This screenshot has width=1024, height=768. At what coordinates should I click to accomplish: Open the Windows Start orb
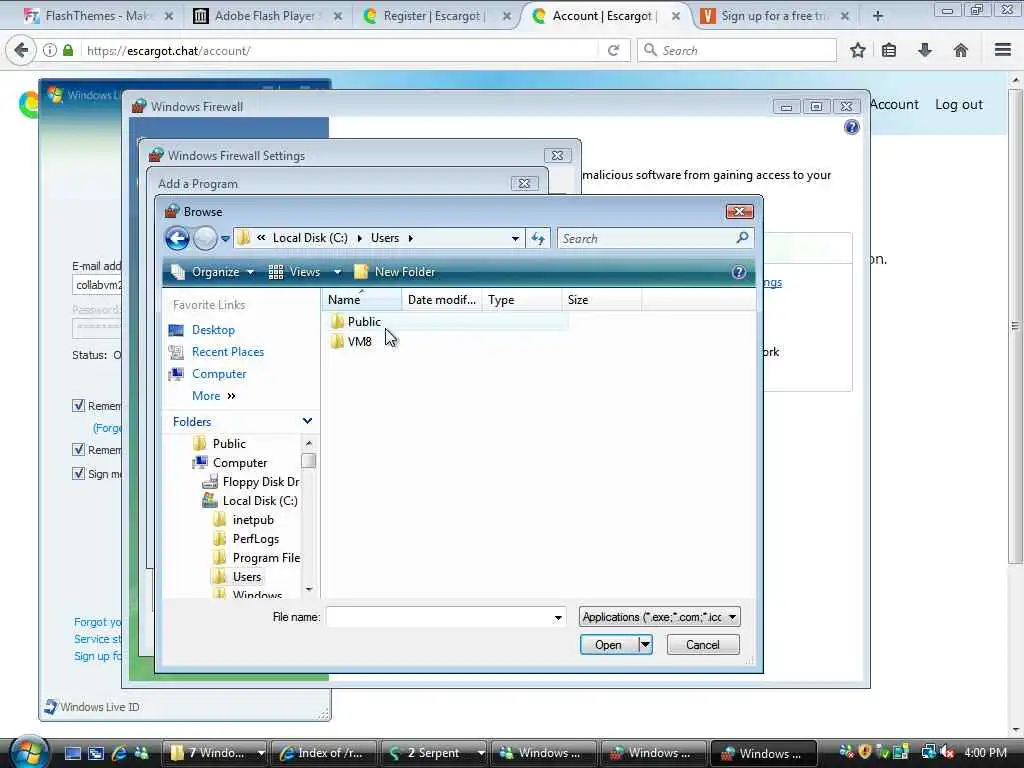tap(28, 752)
